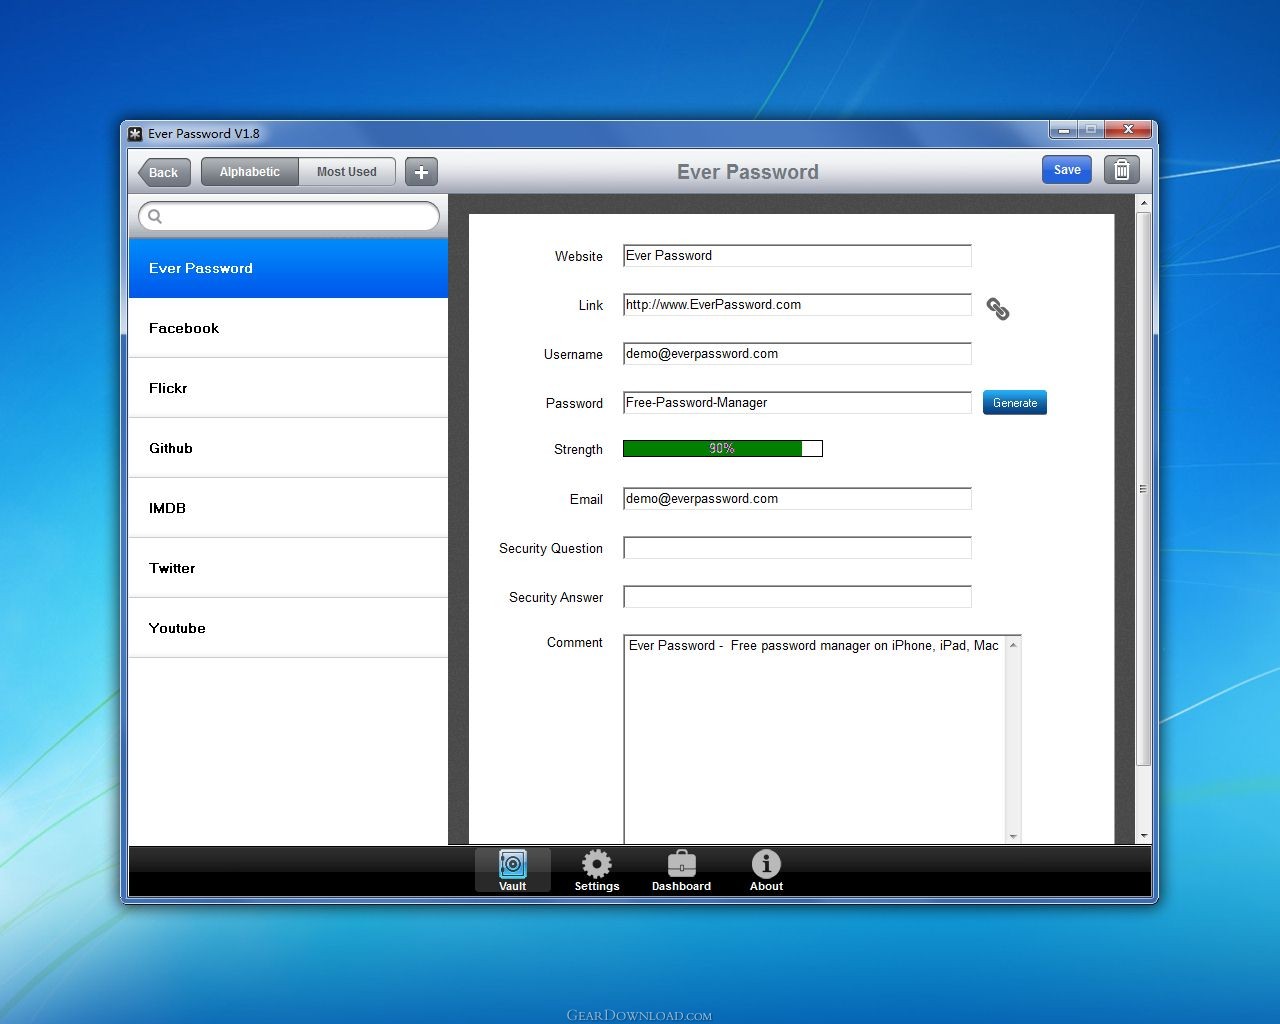Click the detail pane scrollbar up arrow
1280x1024 pixels.
pyautogui.click(x=1144, y=203)
